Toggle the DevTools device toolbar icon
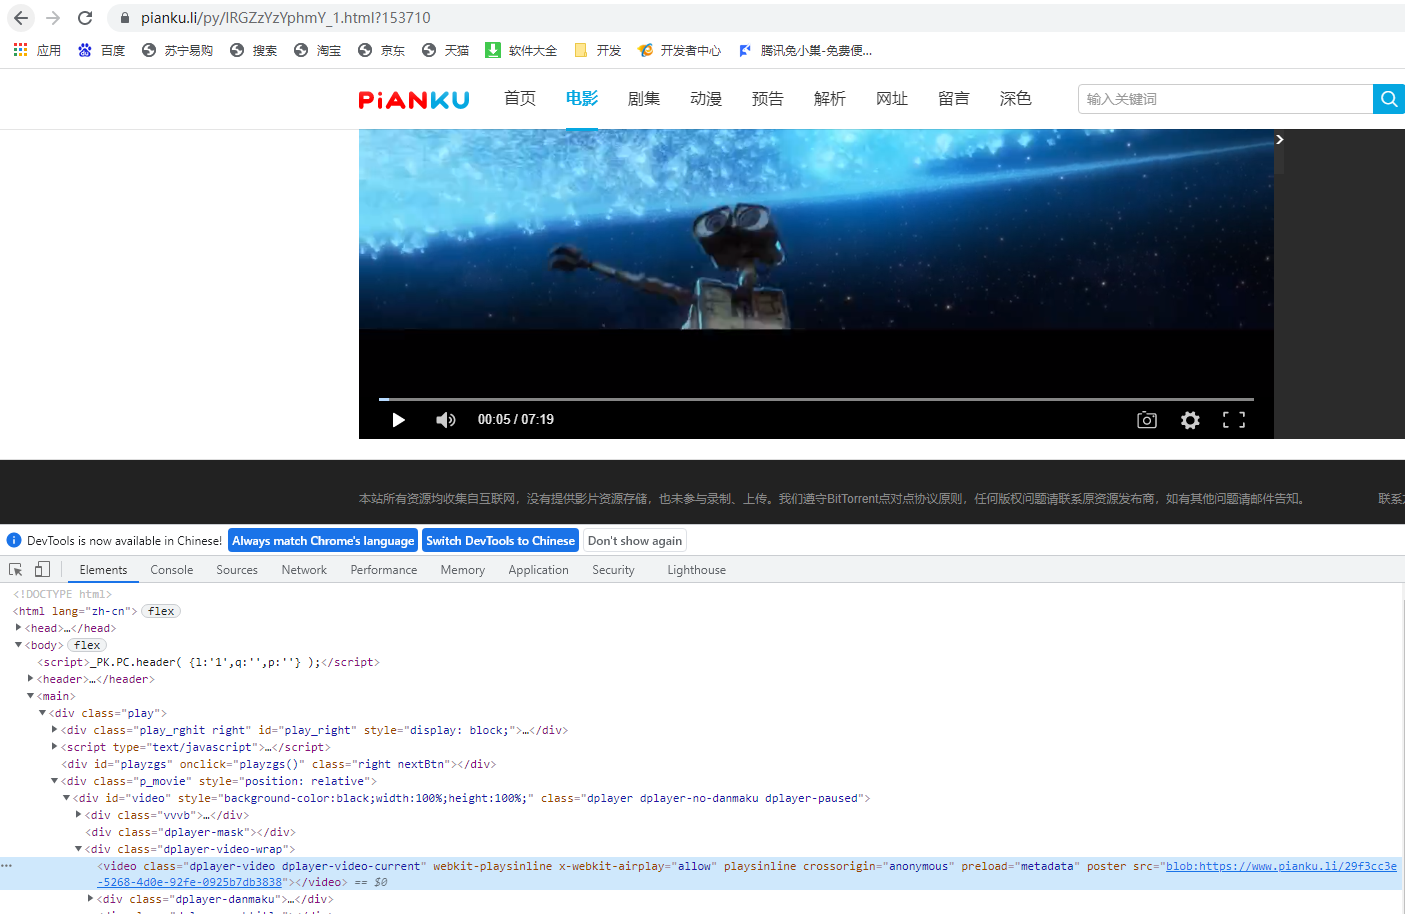This screenshot has width=1405, height=914. pos(42,570)
